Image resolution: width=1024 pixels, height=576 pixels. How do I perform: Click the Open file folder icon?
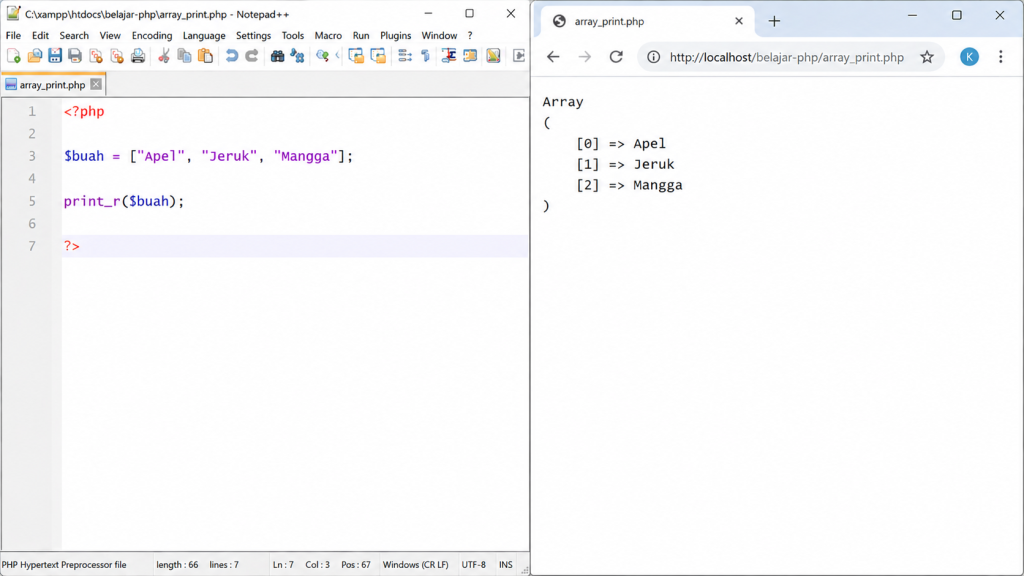[35, 56]
